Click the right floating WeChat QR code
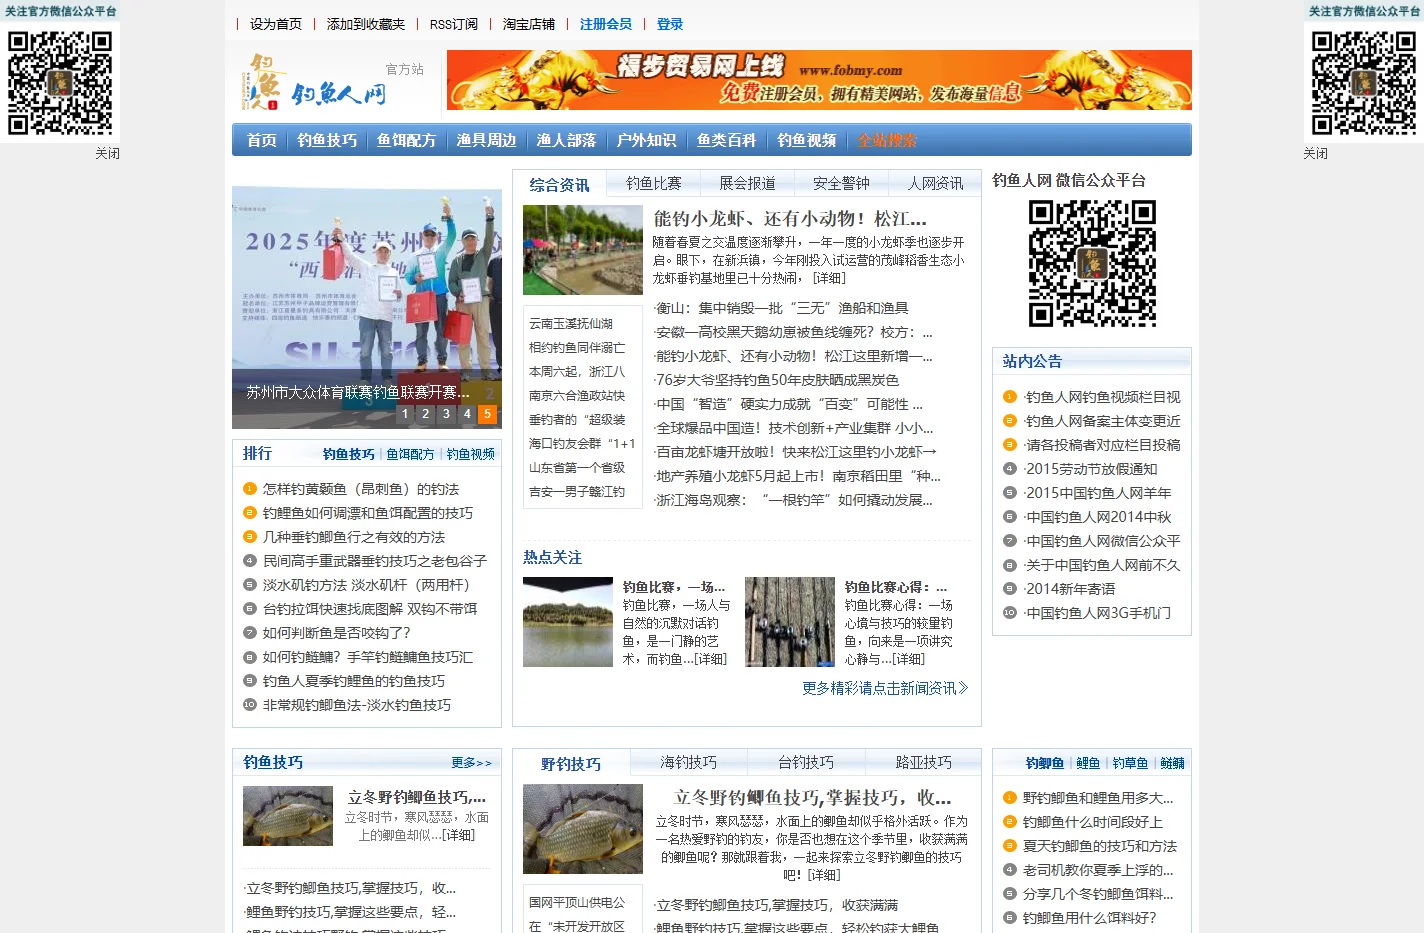 (1364, 83)
